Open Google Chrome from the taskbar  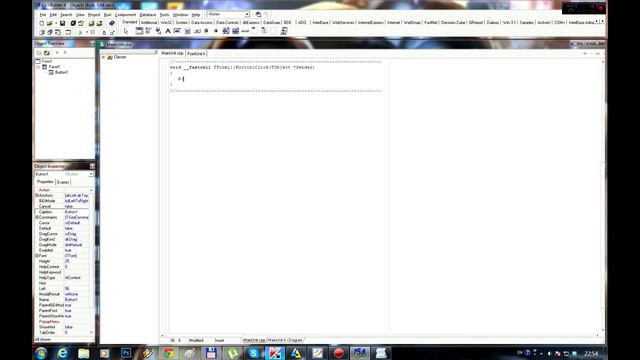point(169,353)
